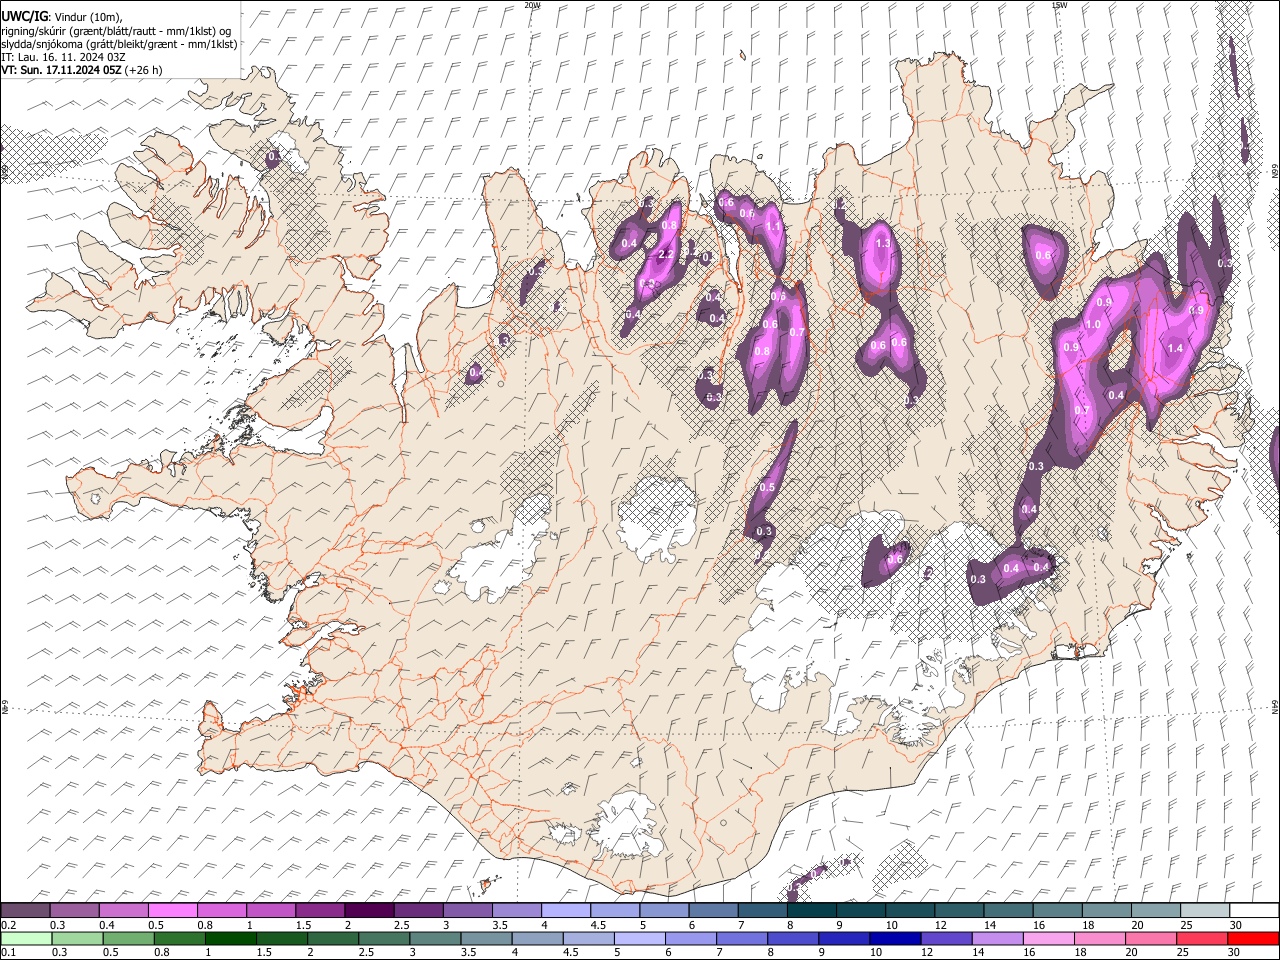Select the 'rigning/skúrir' legend description line

(115, 30)
